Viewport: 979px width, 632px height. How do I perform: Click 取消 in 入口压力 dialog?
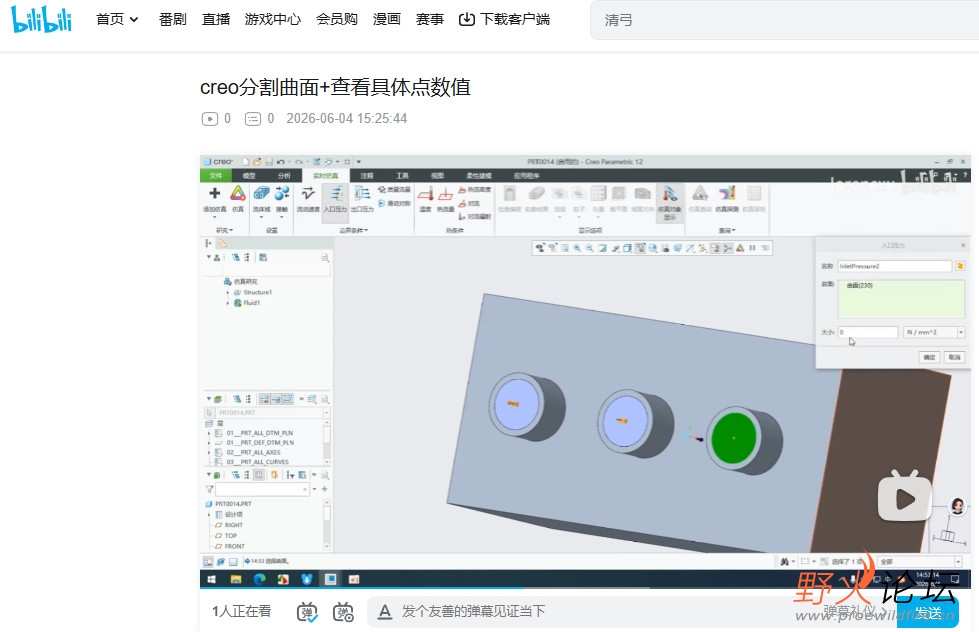tap(955, 357)
